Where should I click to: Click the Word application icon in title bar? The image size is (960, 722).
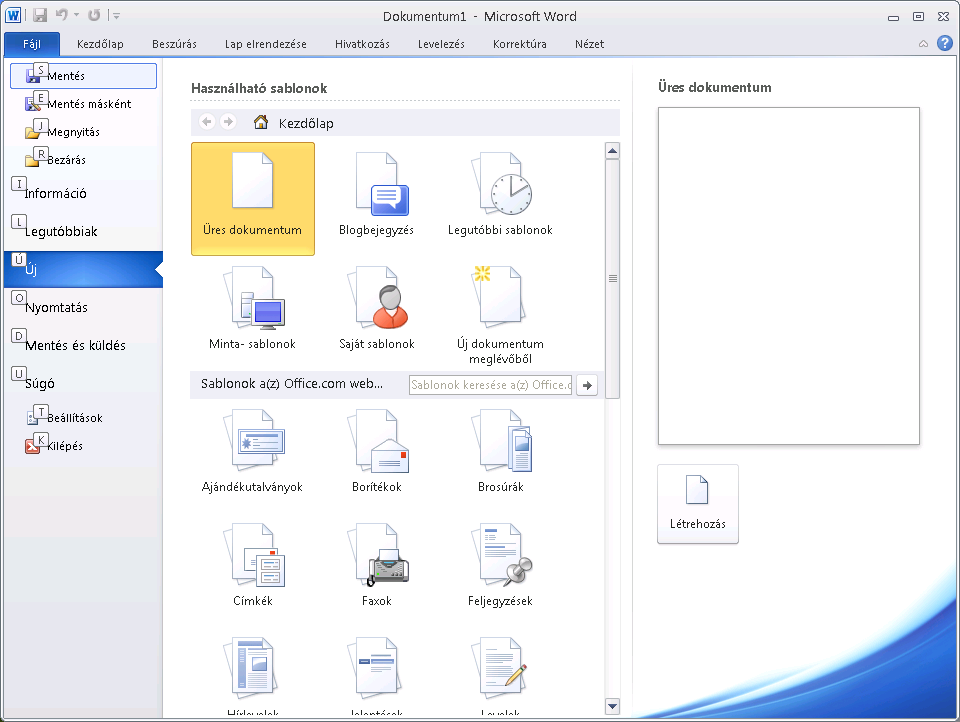point(13,15)
